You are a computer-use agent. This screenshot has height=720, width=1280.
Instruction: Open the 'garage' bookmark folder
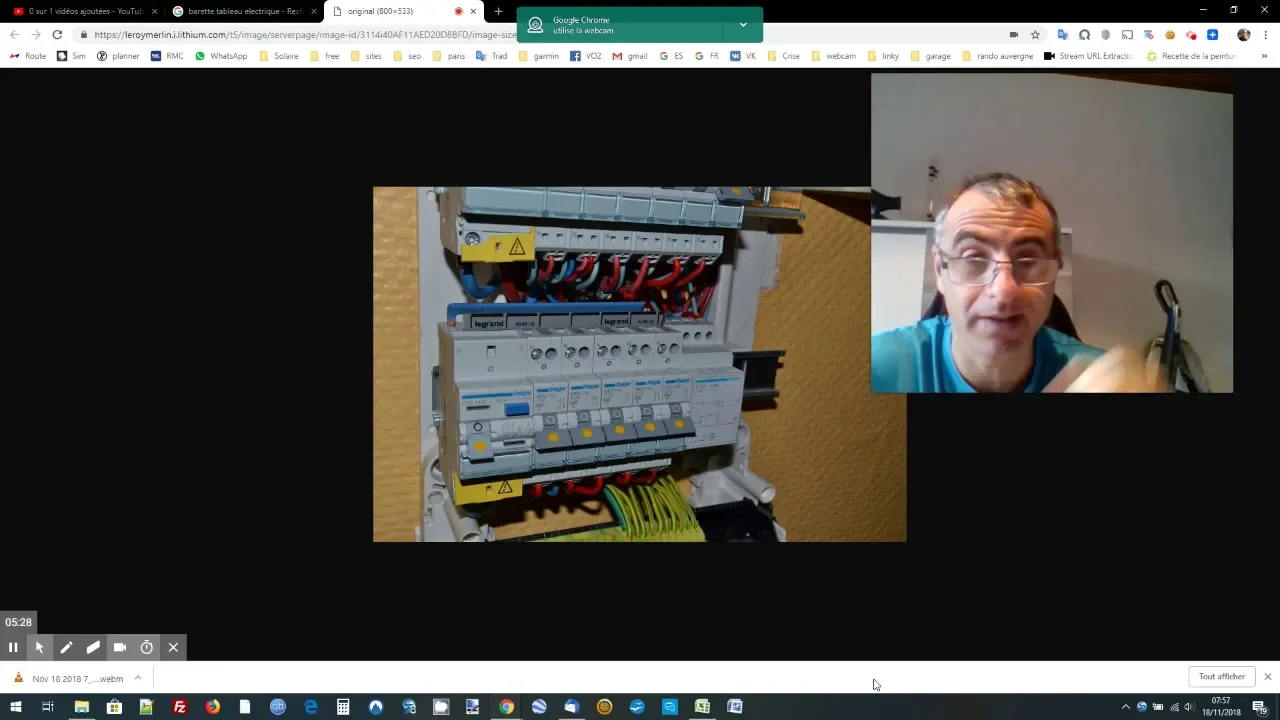click(930, 56)
